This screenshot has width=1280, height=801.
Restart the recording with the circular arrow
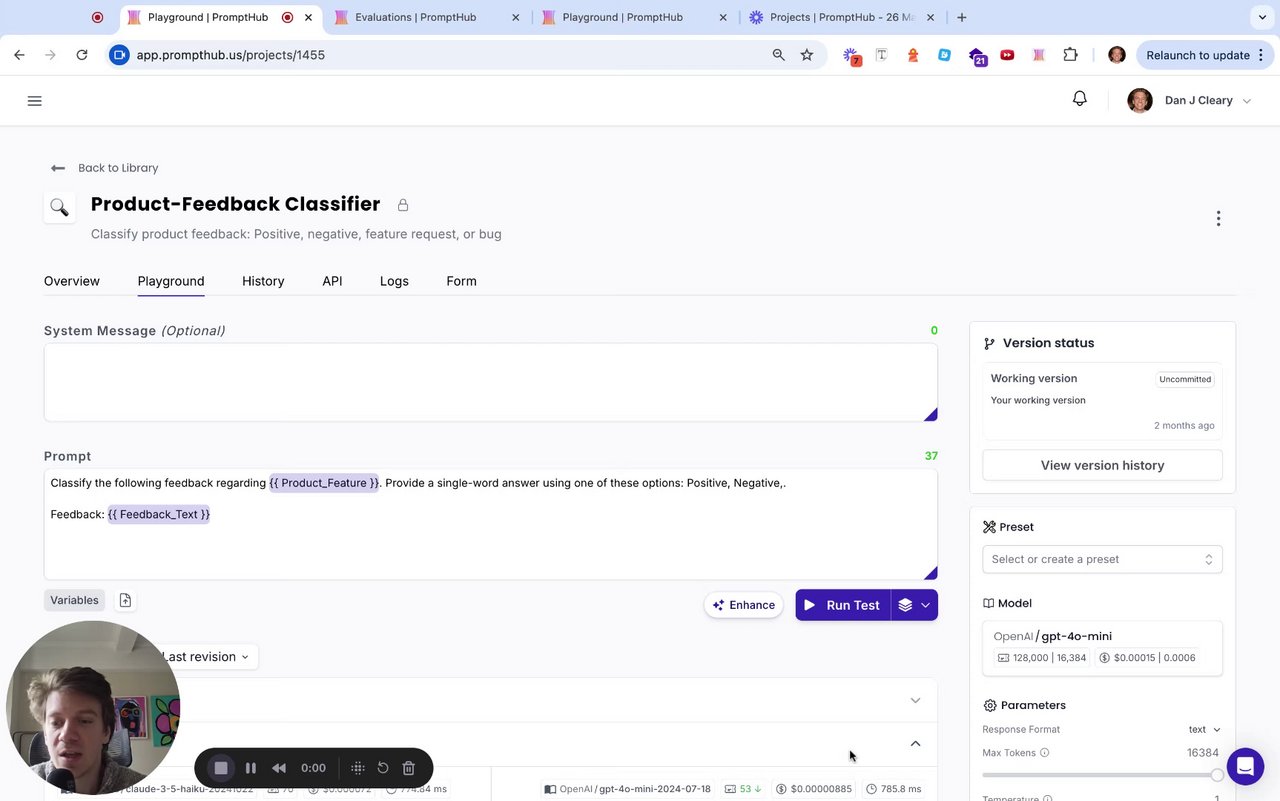[x=383, y=768]
